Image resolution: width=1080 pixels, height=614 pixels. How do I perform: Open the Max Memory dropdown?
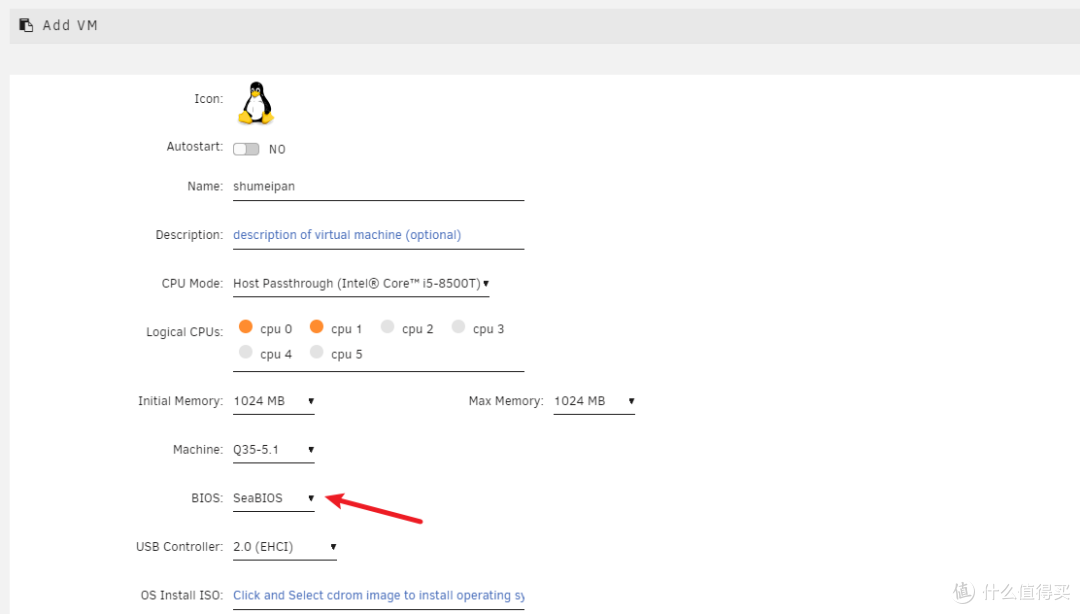click(594, 401)
